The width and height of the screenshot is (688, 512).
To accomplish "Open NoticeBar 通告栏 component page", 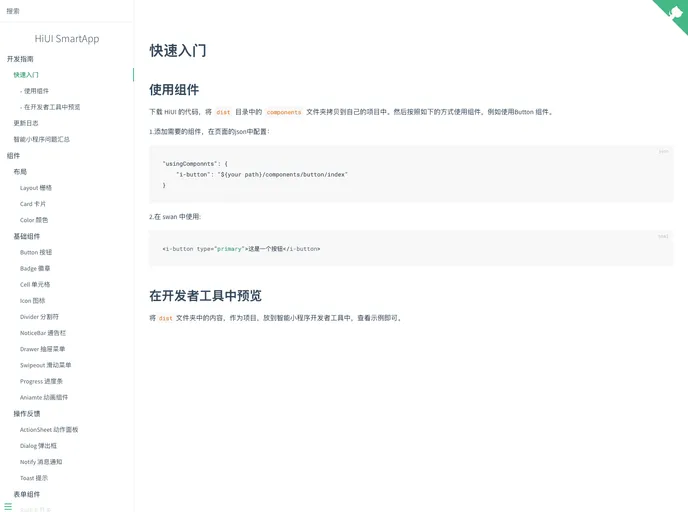I will coord(43,333).
